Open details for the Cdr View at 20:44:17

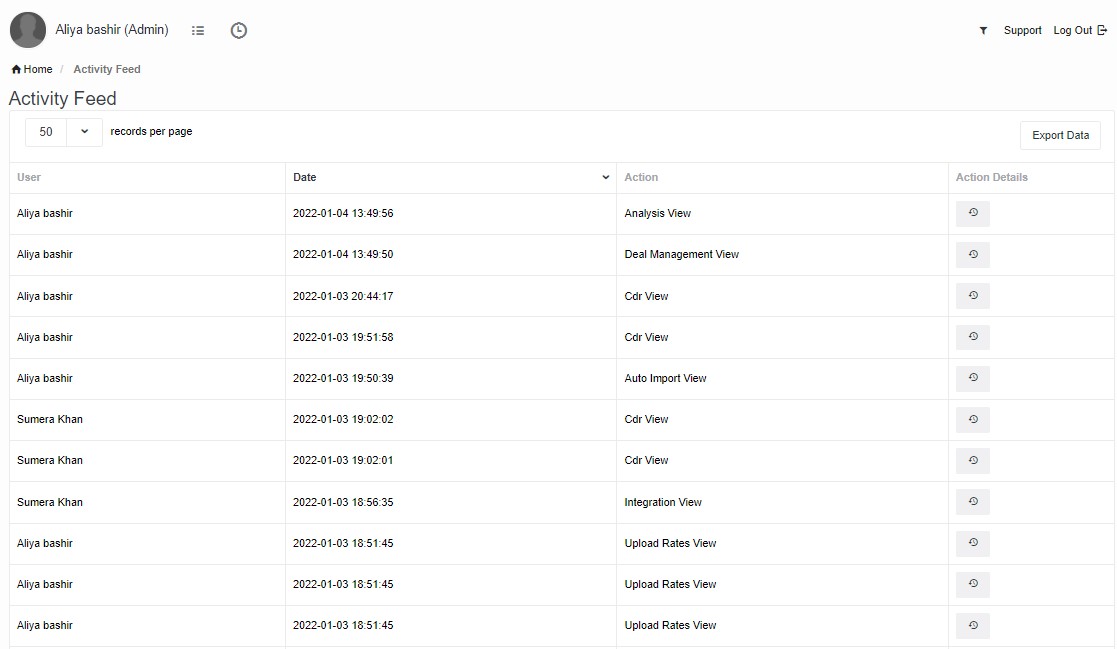pyautogui.click(x=972, y=296)
